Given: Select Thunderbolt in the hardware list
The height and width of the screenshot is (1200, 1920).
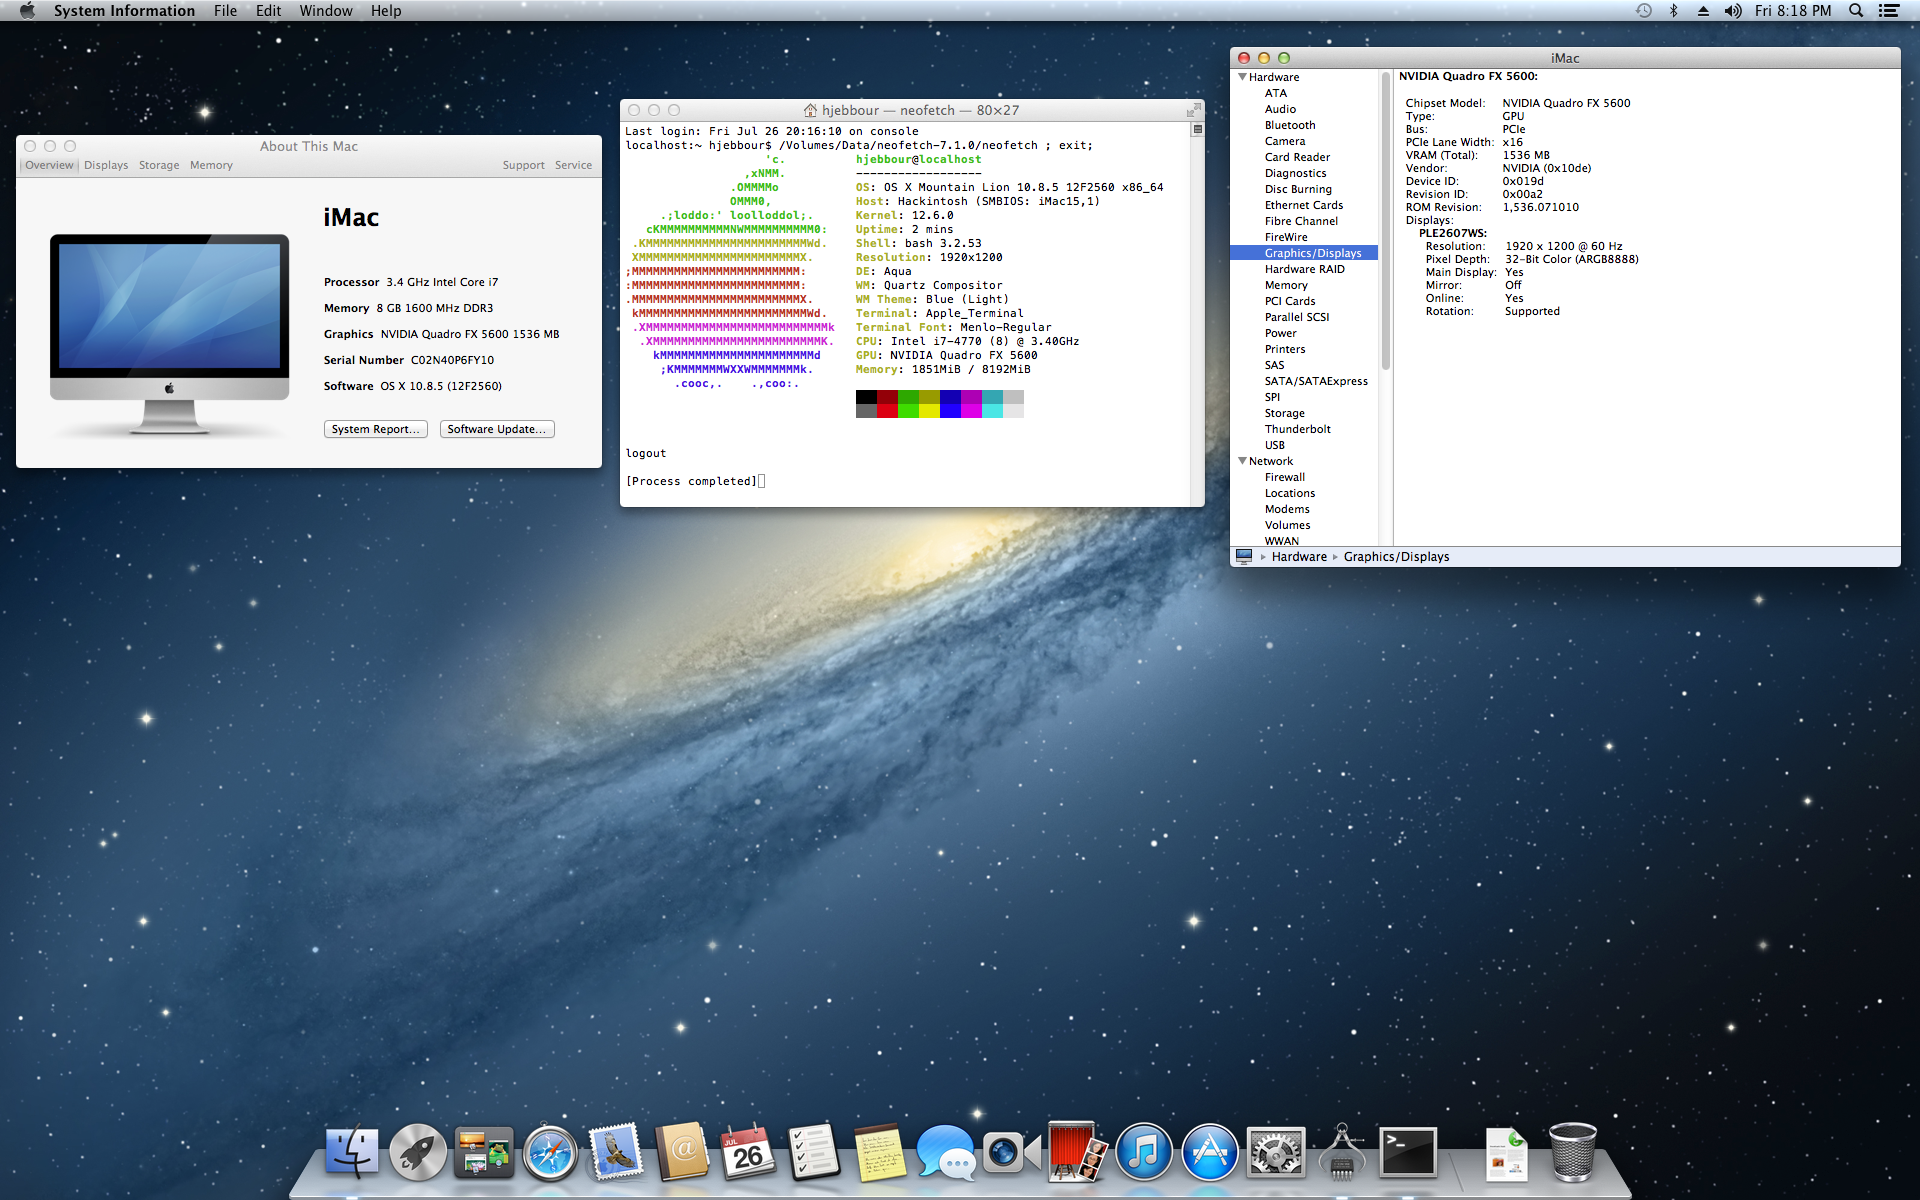Looking at the screenshot, I should click(1297, 429).
